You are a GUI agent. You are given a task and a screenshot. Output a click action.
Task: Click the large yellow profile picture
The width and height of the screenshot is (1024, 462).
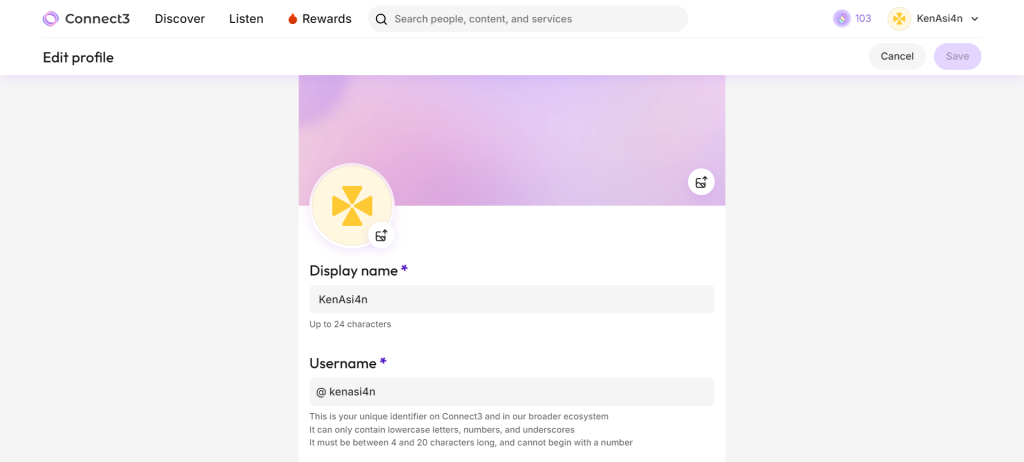pos(351,205)
